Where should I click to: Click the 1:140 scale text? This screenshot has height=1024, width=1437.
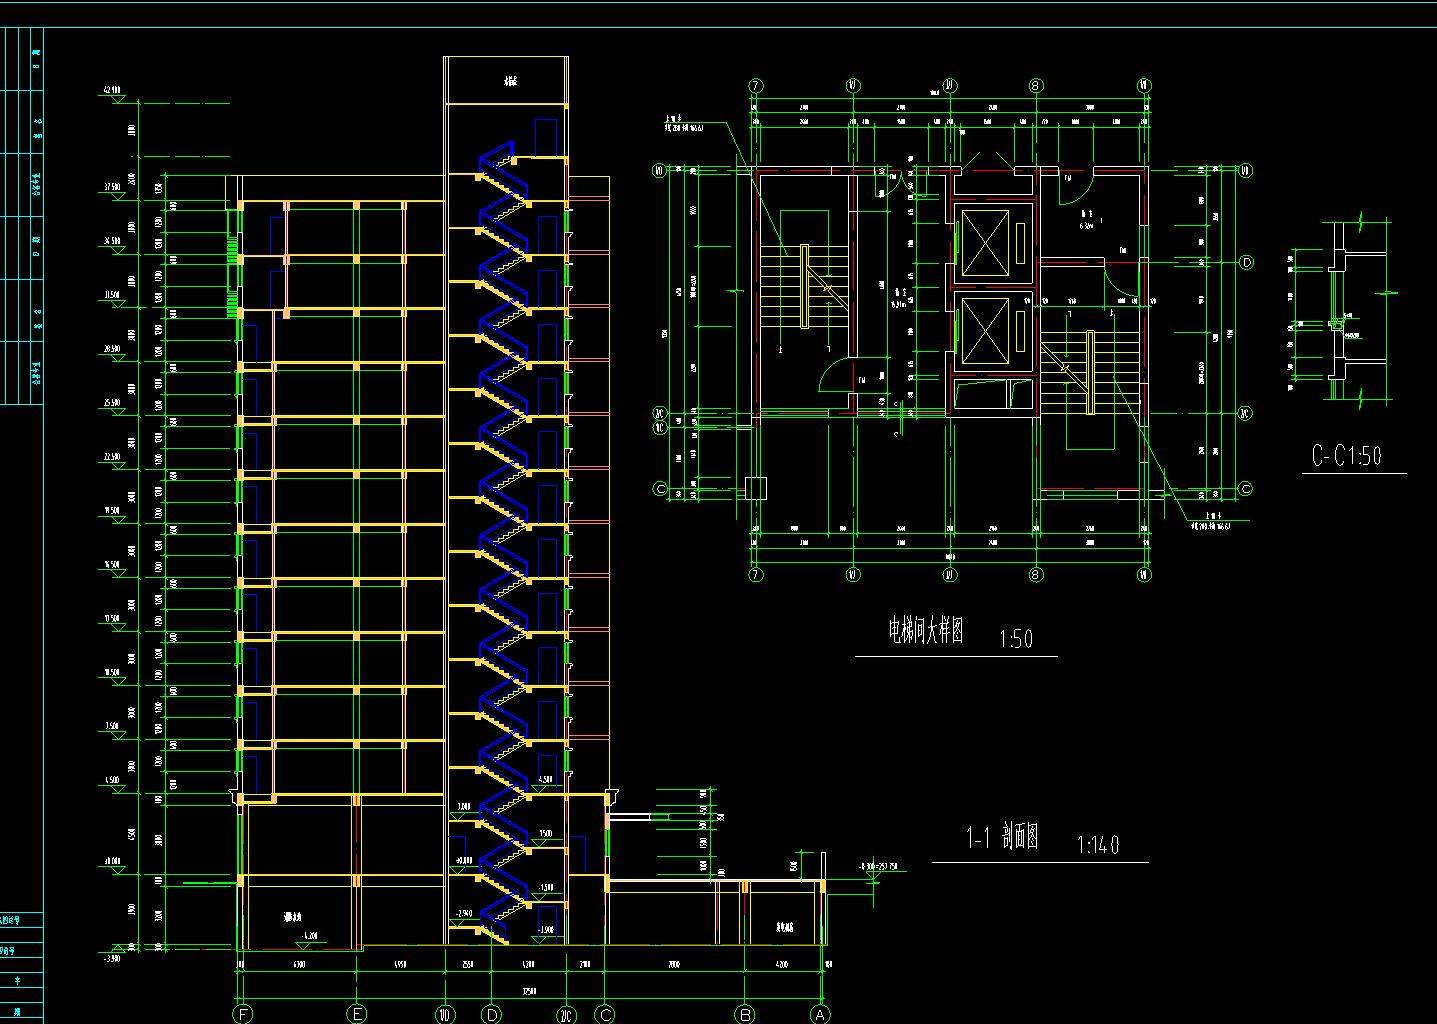click(1097, 845)
